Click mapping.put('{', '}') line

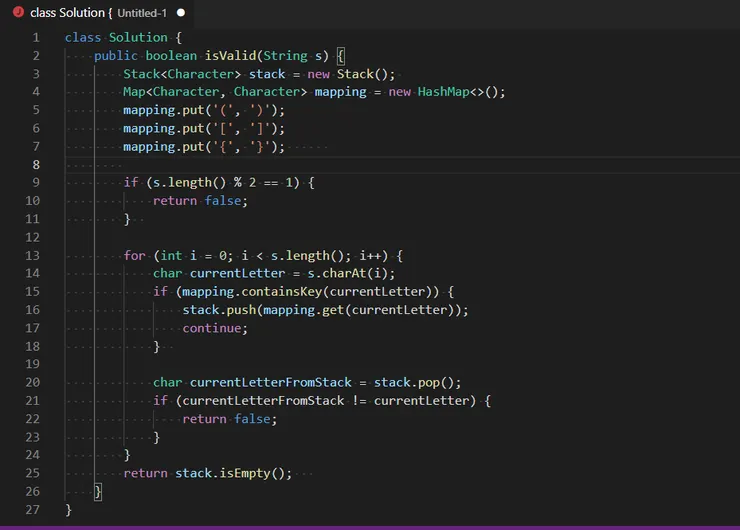[x=204, y=147]
